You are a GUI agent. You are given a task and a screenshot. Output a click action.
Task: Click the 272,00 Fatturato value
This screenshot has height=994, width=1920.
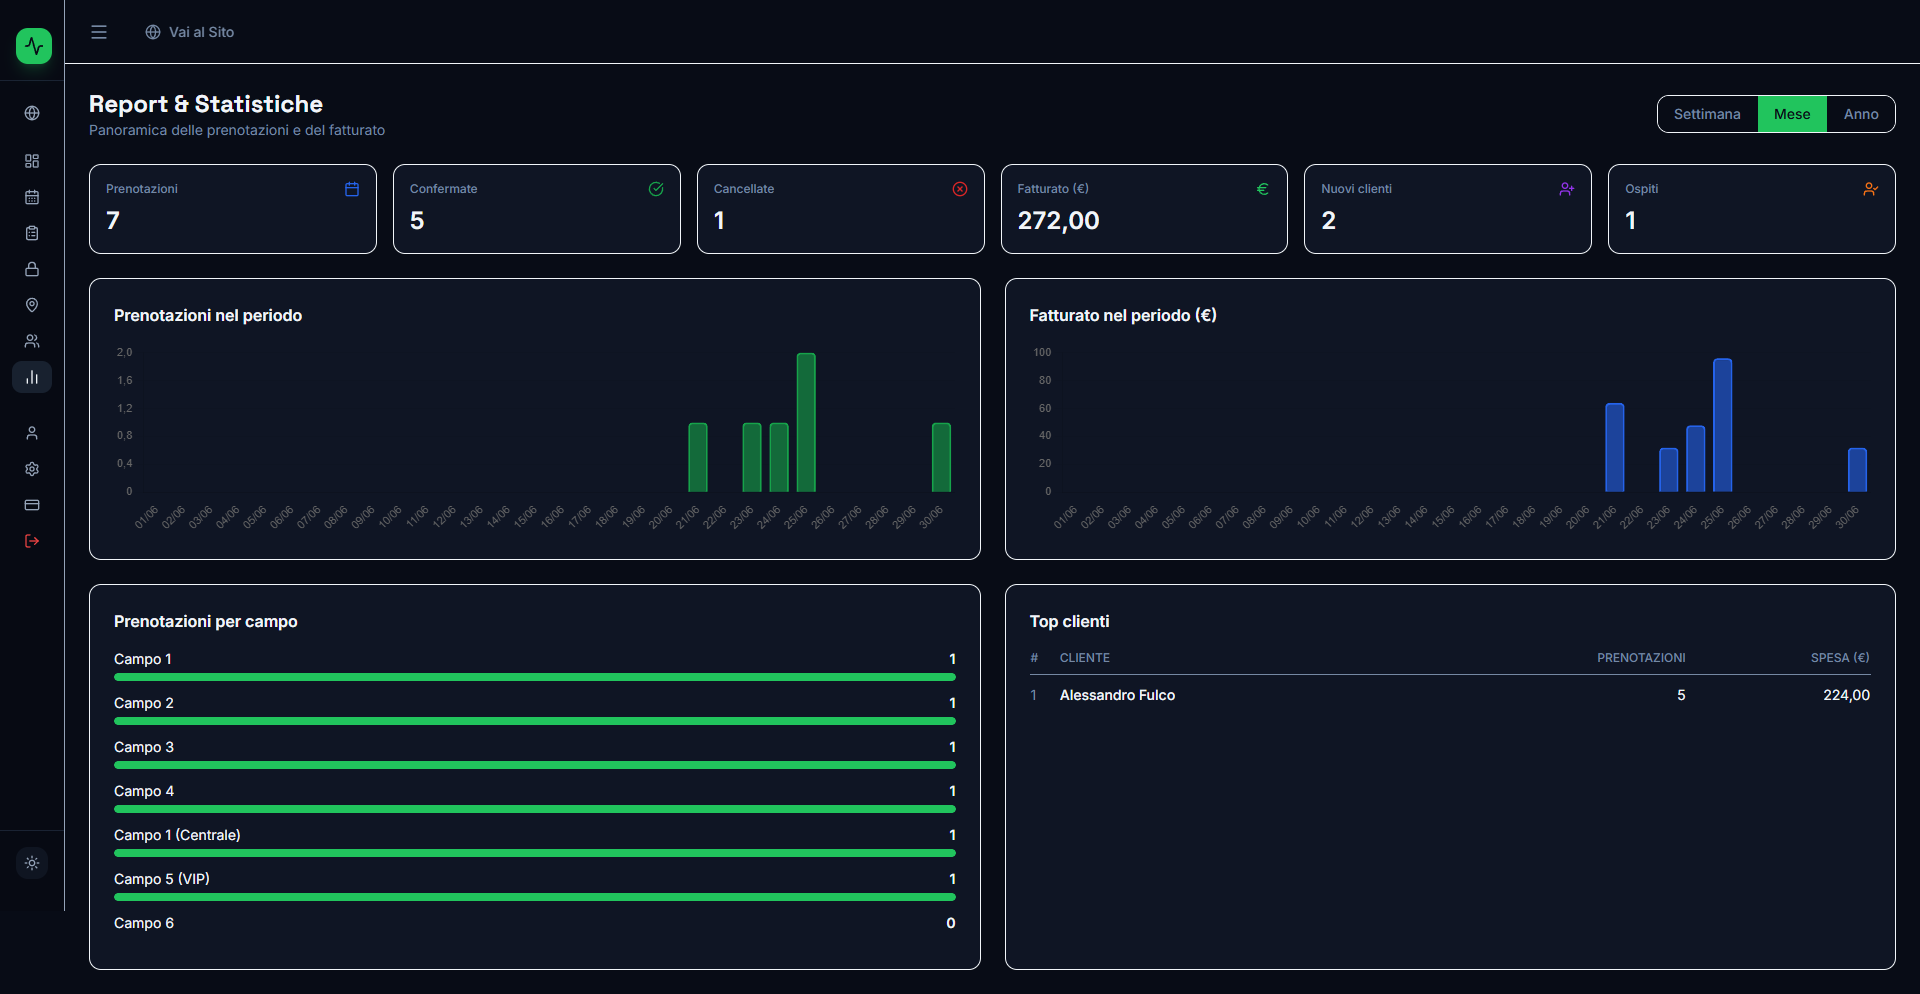click(x=1058, y=220)
